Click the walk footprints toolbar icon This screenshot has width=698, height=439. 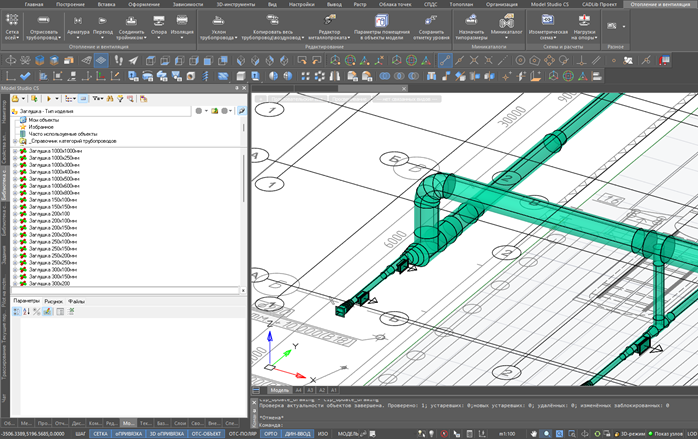point(118,60)
